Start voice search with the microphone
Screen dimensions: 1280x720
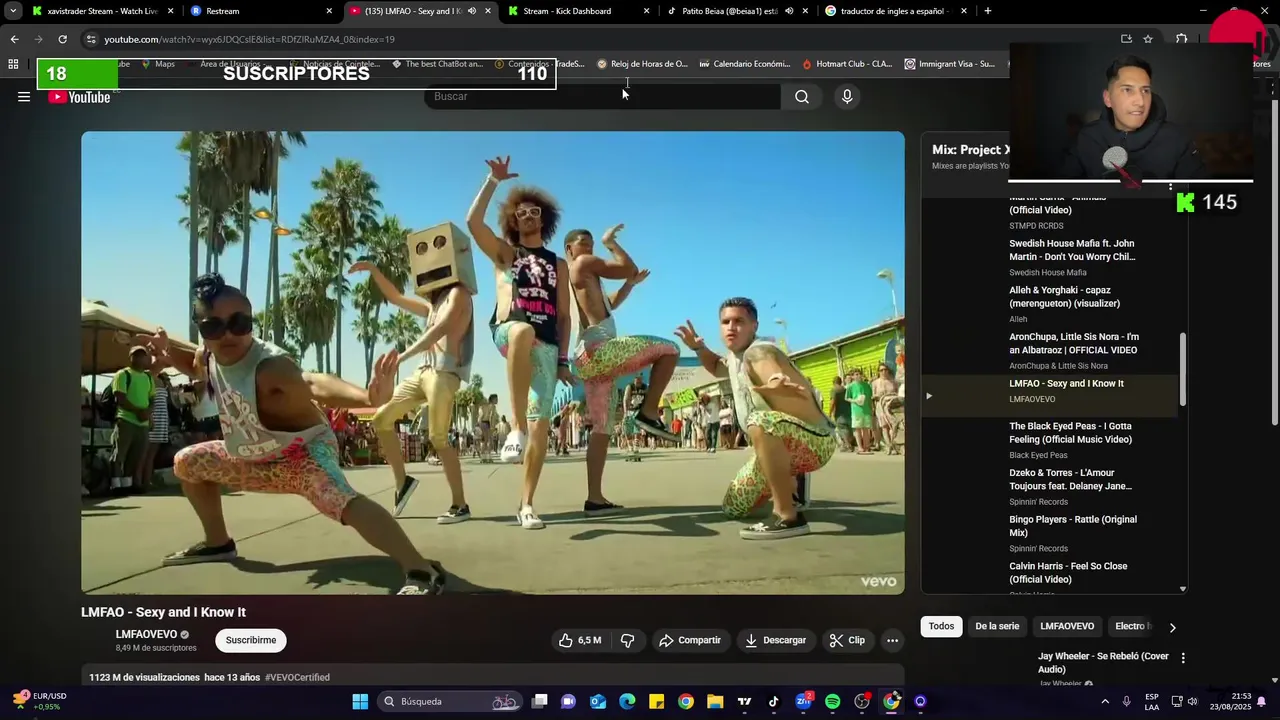click(847, 96)
